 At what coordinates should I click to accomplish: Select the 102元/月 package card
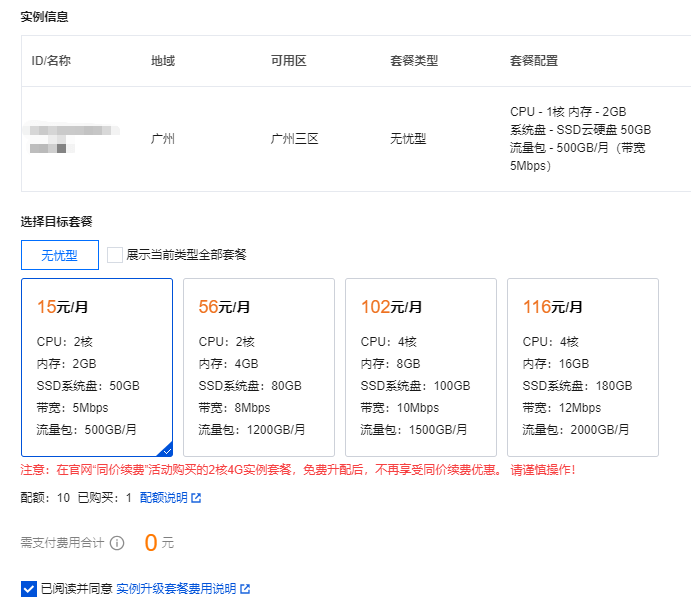421,367
